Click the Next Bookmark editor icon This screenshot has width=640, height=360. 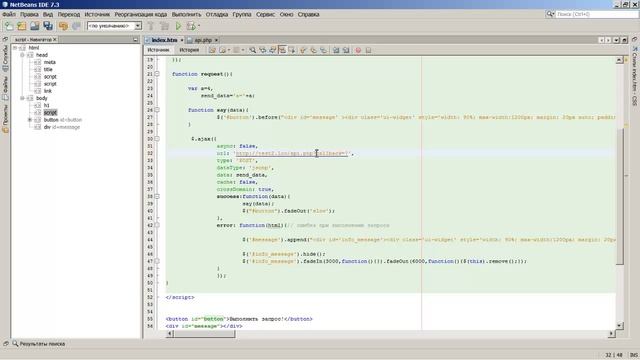(313, 50)
